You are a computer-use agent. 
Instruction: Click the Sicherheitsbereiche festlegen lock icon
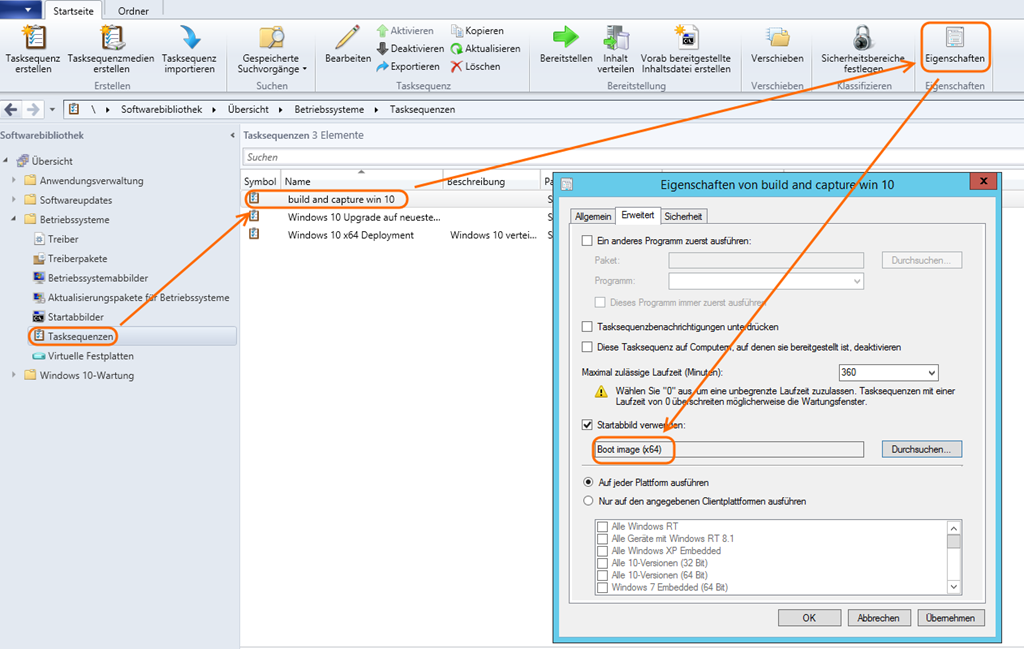click(862, 38)
